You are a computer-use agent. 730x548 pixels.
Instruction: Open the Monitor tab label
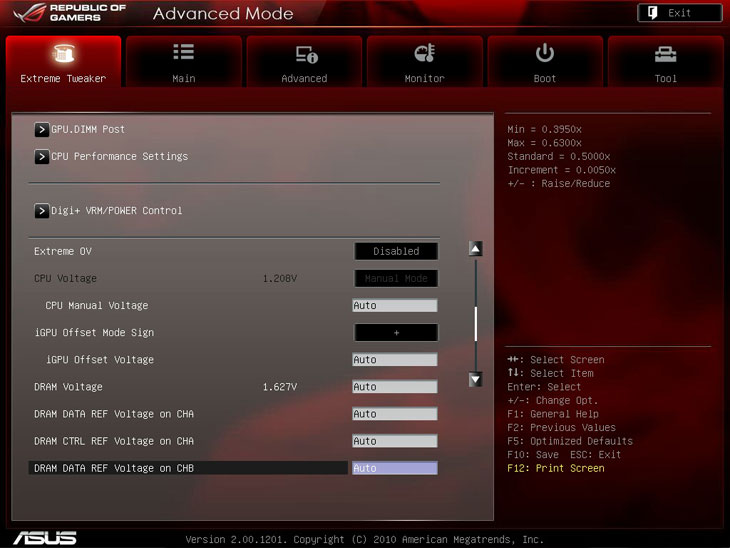click(x=424, y=78)
